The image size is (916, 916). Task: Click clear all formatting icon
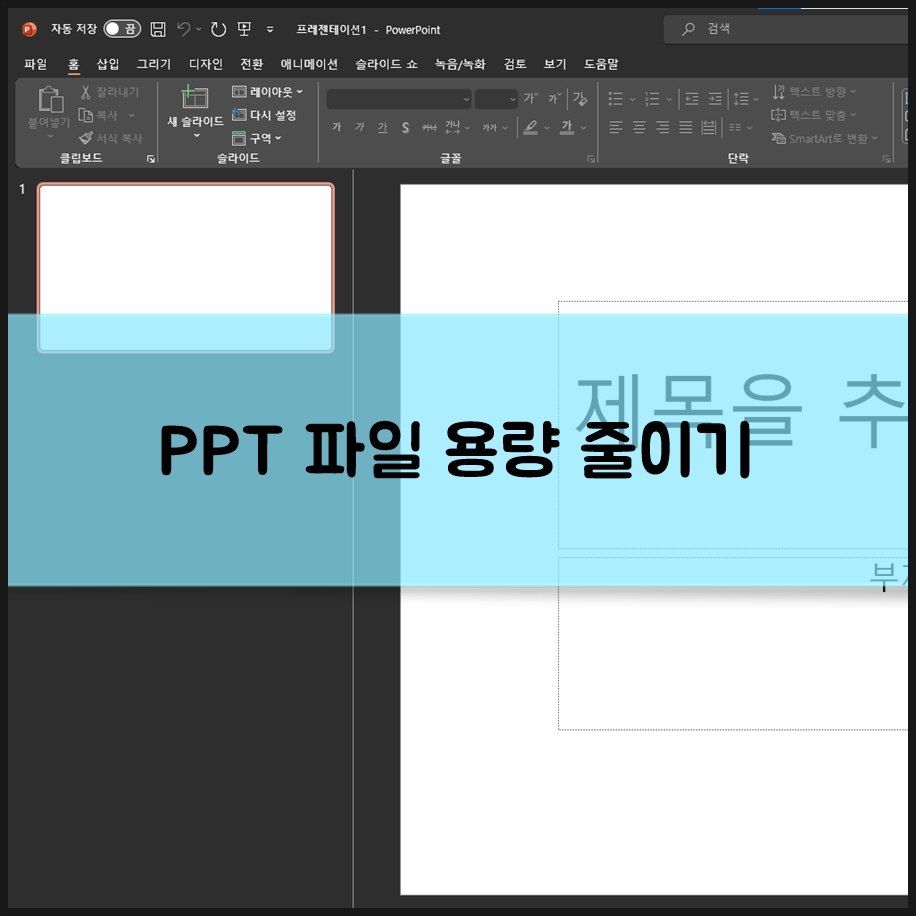[x=580, y=98]
